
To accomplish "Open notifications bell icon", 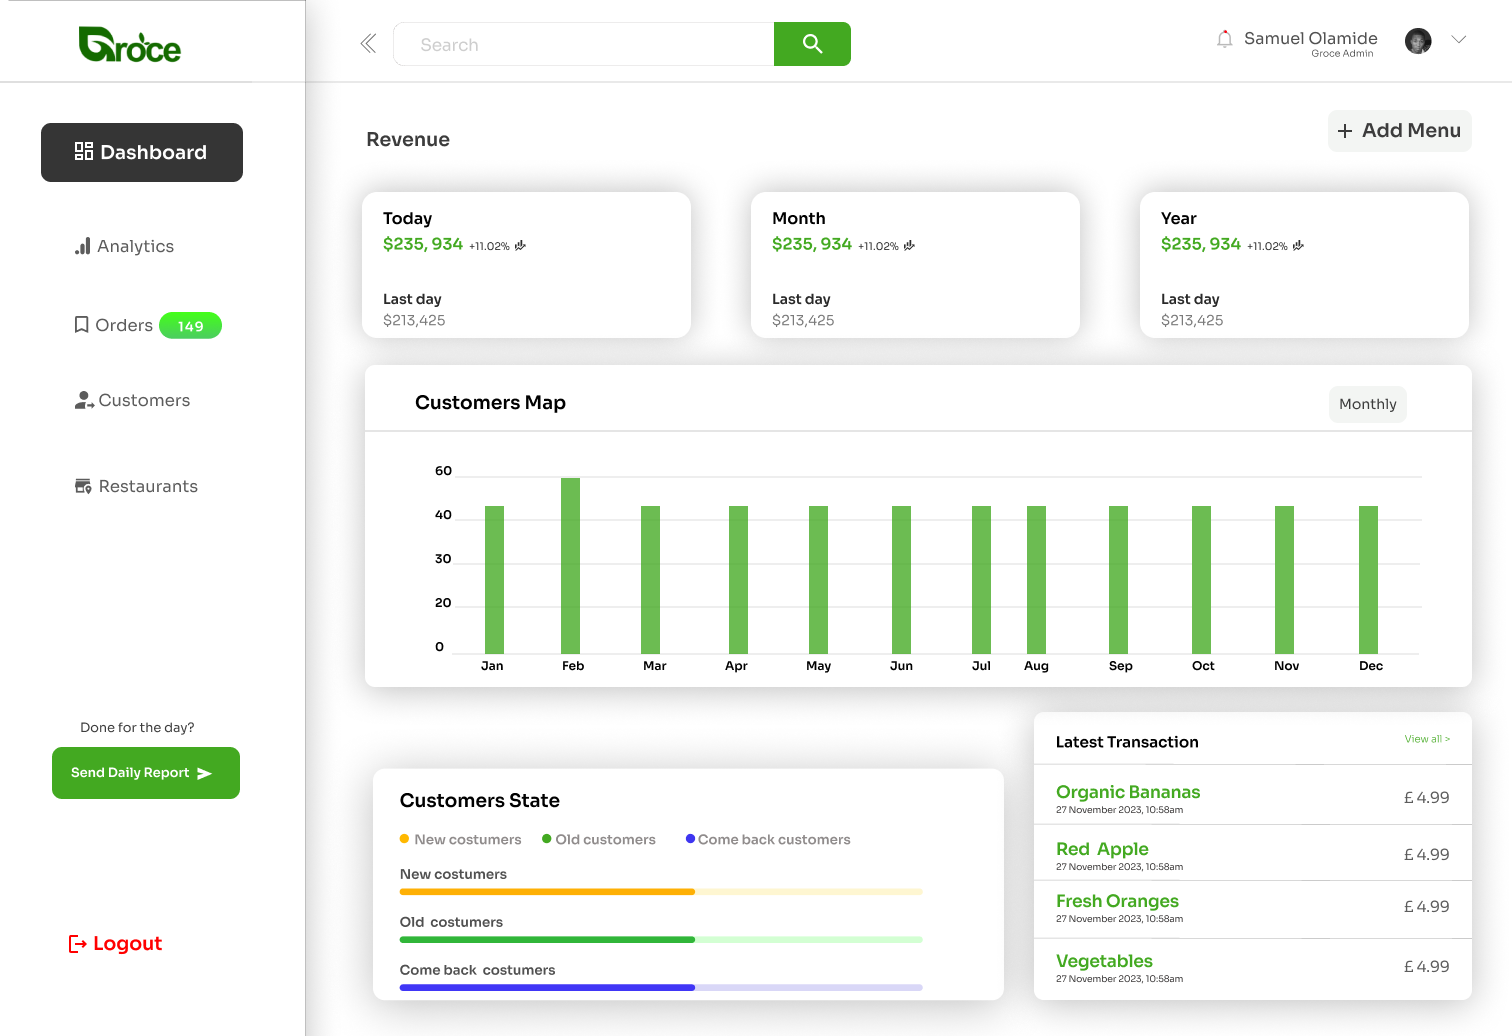I will (x=1224, y=40).
